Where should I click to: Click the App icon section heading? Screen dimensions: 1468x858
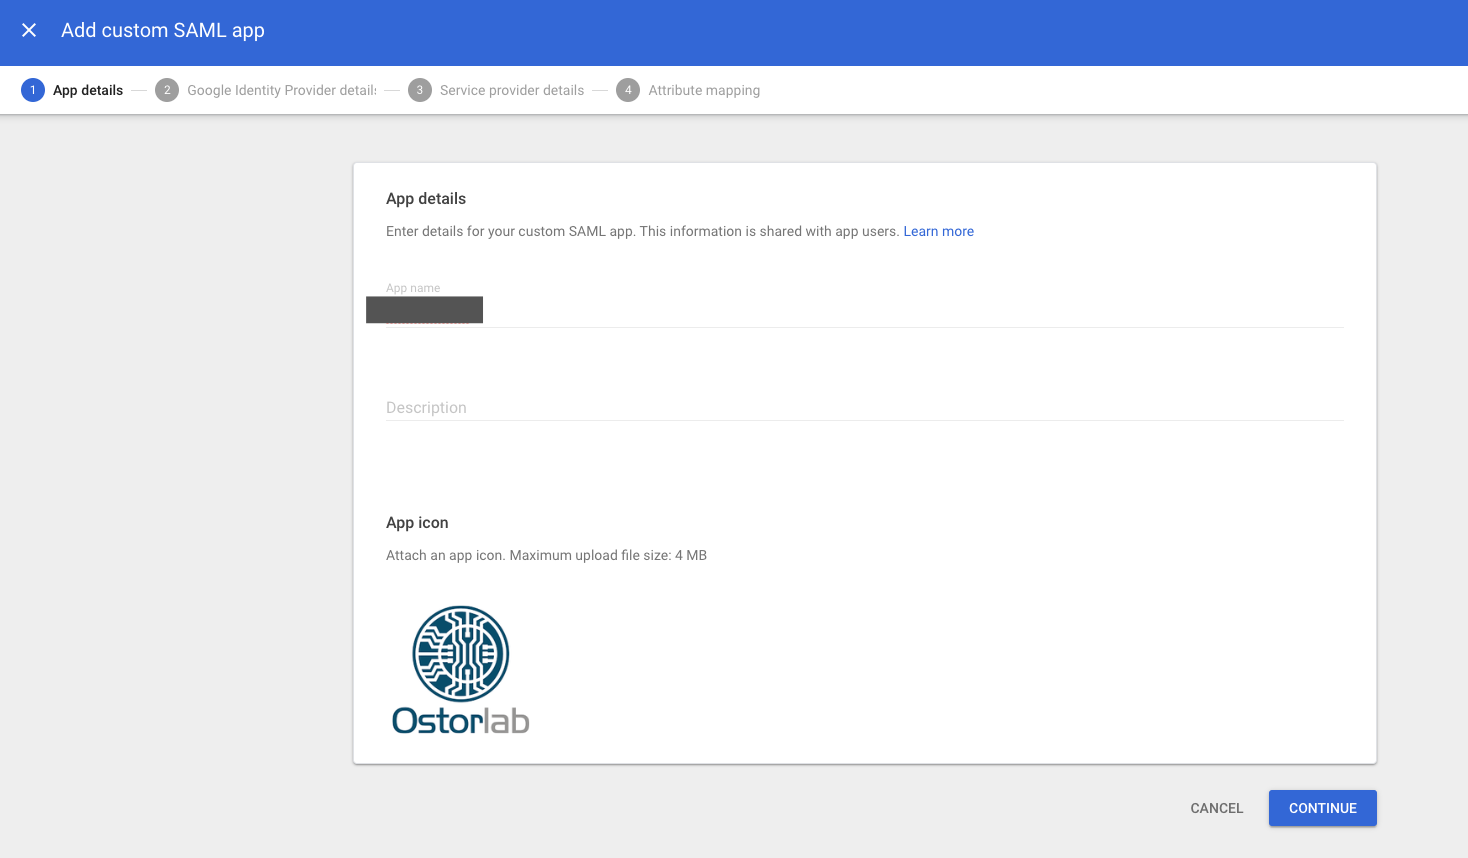pos(417,522)
